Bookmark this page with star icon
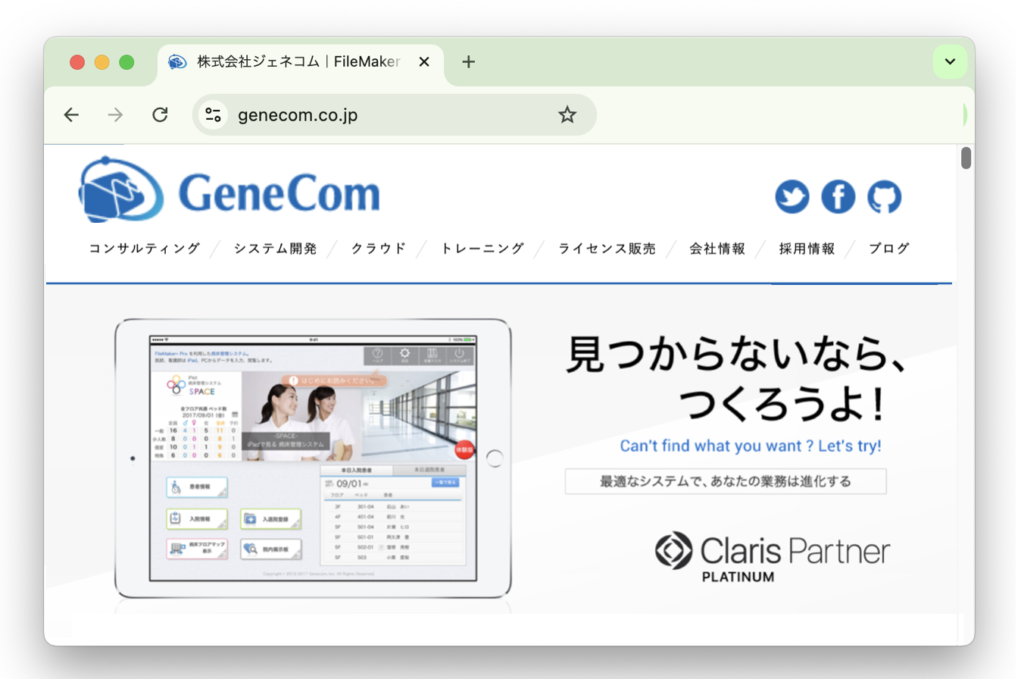This screenshot has height=679, width=1024. [567, 115]
